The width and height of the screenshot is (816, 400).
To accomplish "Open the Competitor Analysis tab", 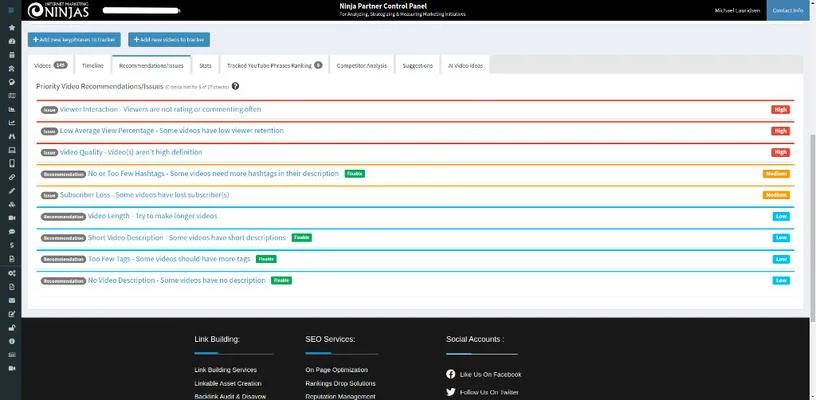I will click(x=362, y=65).
